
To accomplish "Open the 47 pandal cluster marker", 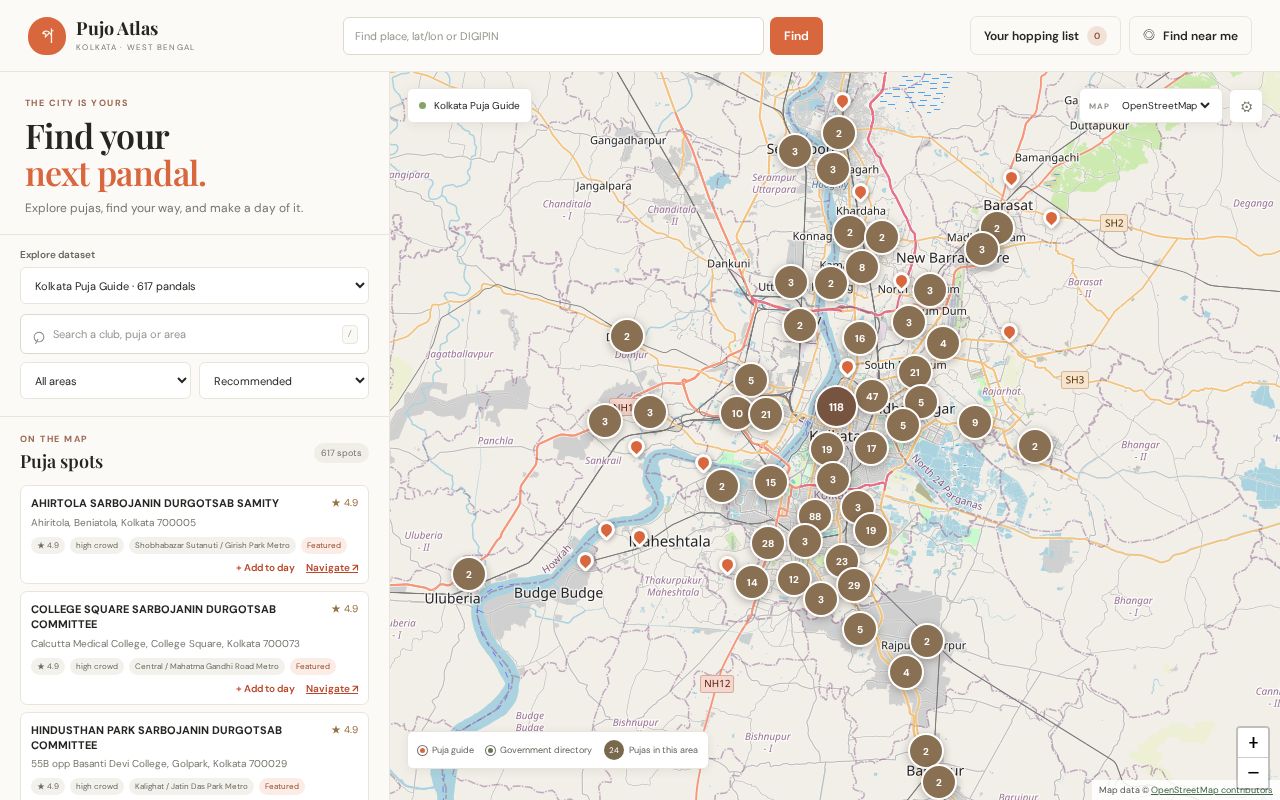I will [x=872, y=396].
